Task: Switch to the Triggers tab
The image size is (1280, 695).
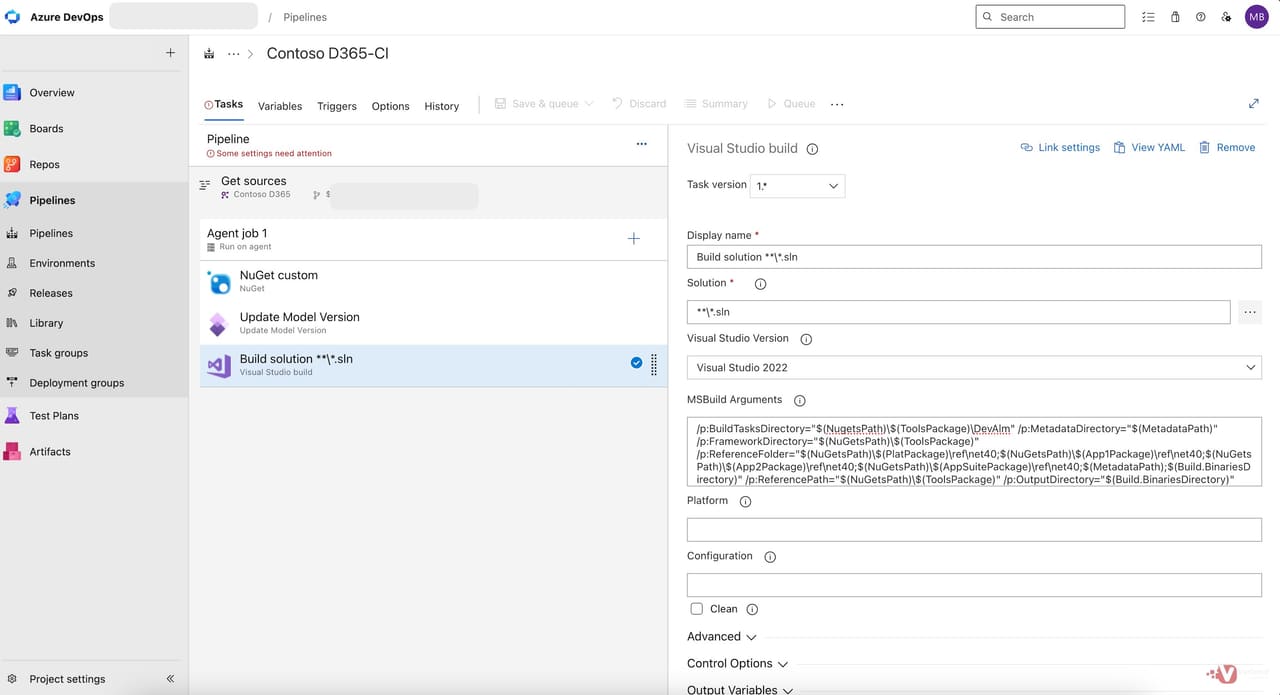Action: coord(337,106)
